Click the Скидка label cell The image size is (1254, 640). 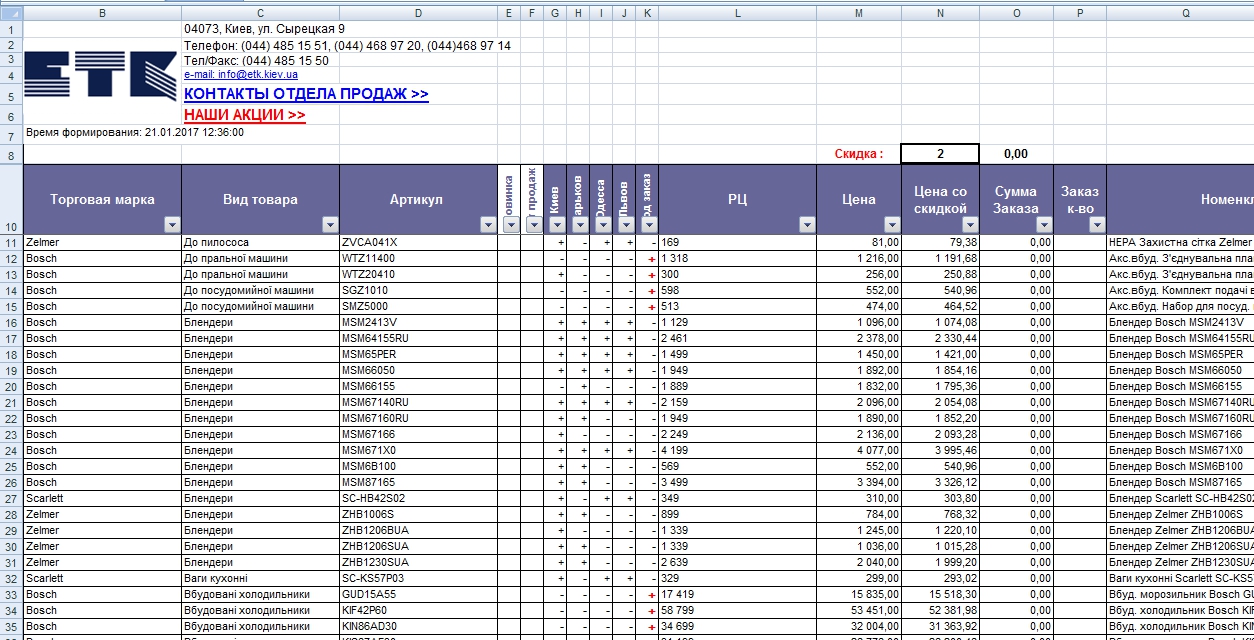(859, 154)
